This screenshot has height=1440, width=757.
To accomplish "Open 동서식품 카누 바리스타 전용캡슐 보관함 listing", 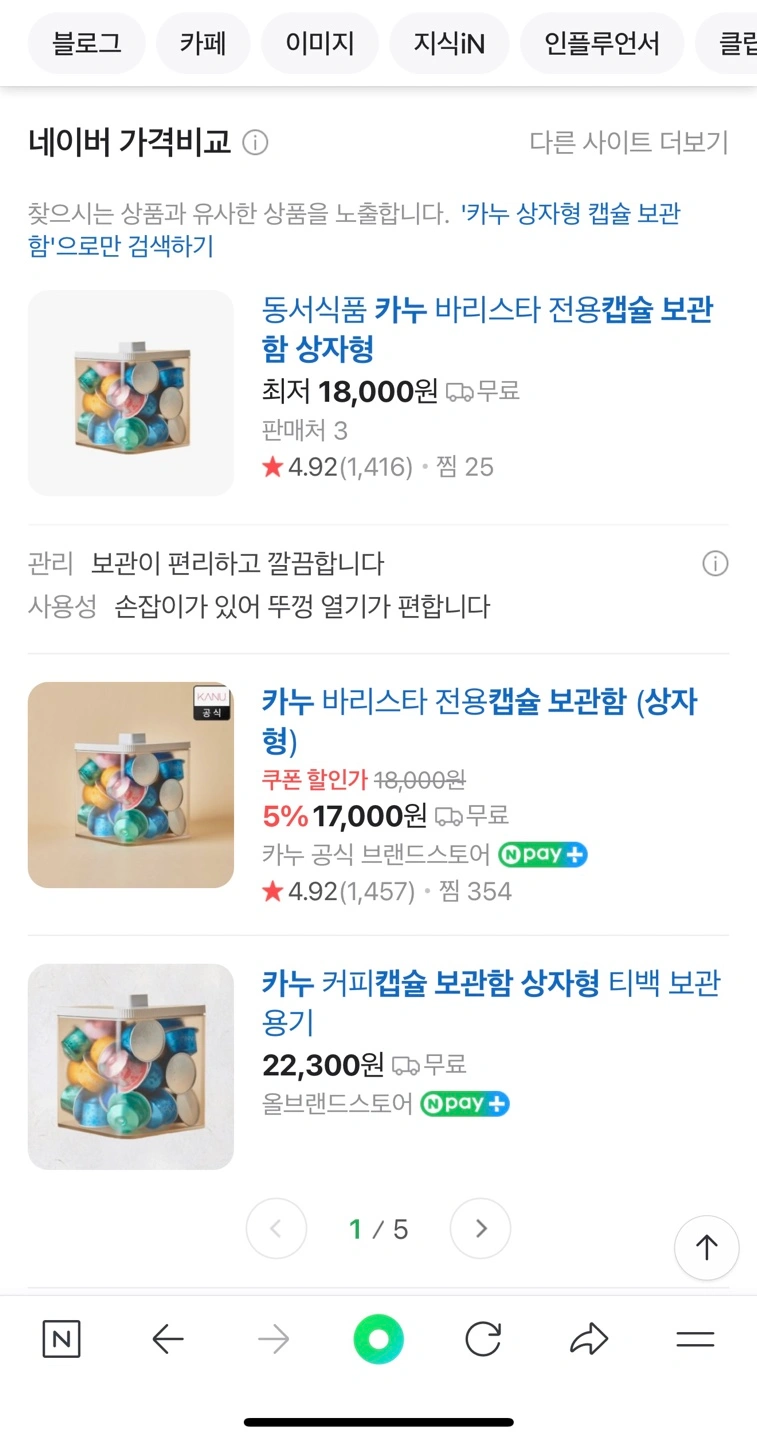I will tap(488, 329).
